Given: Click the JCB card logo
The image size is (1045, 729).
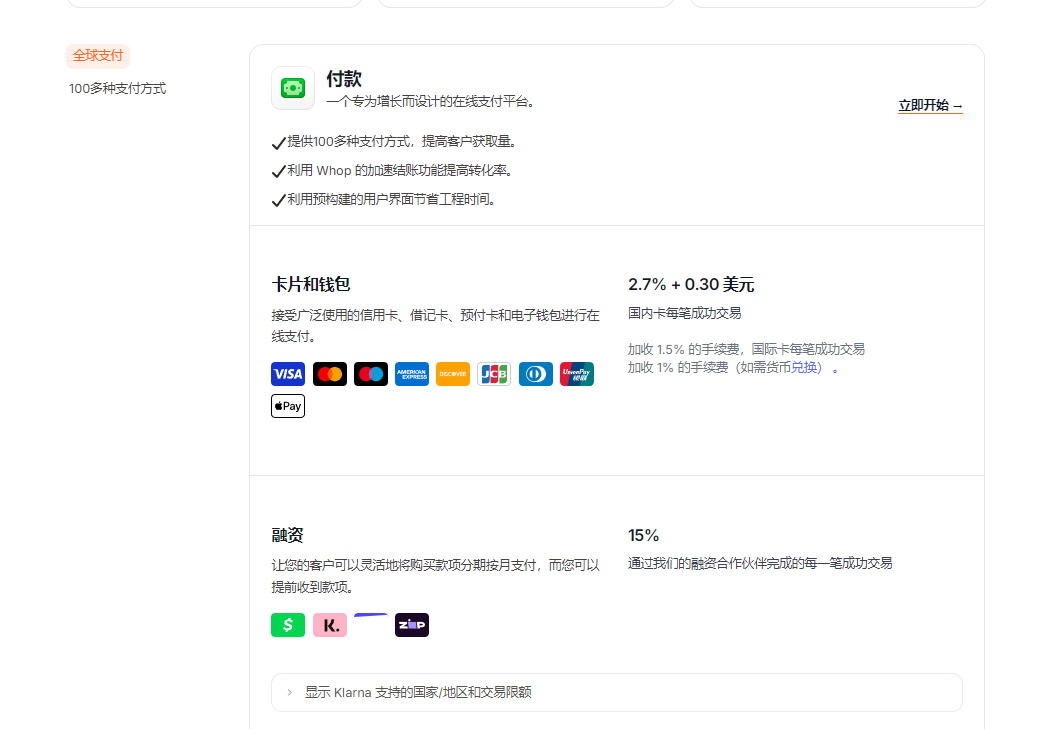Looking at the screenshot, I should tap(494, 374).
